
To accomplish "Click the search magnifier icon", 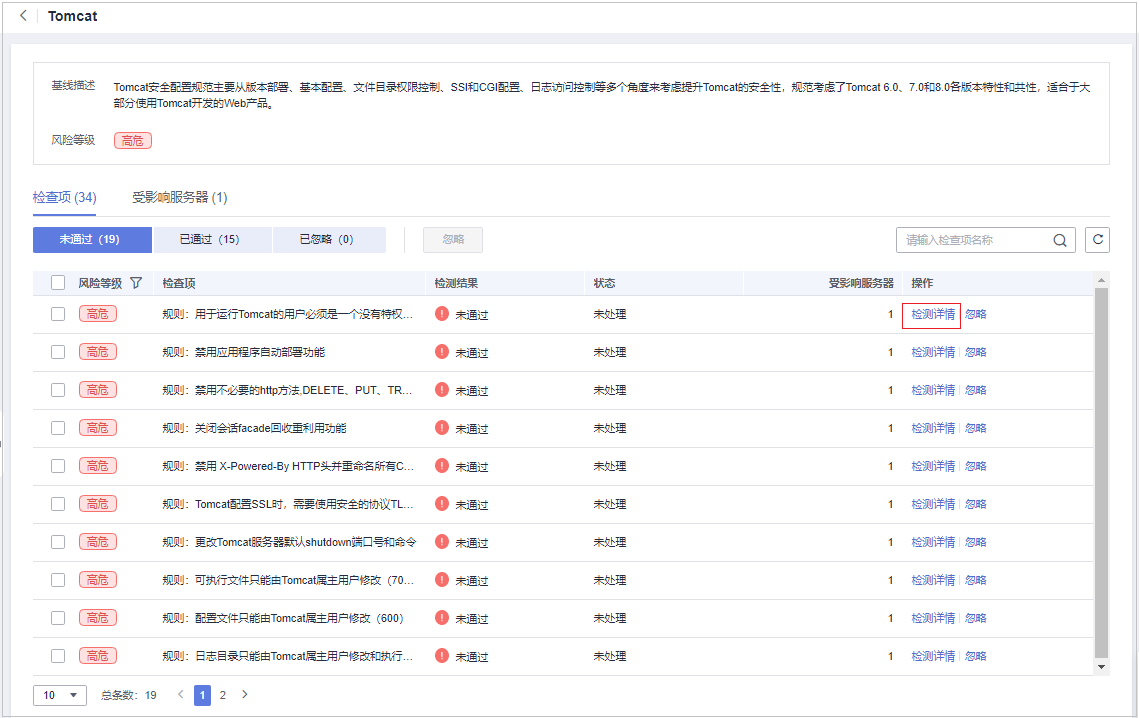I will (x=1060, y=240).
